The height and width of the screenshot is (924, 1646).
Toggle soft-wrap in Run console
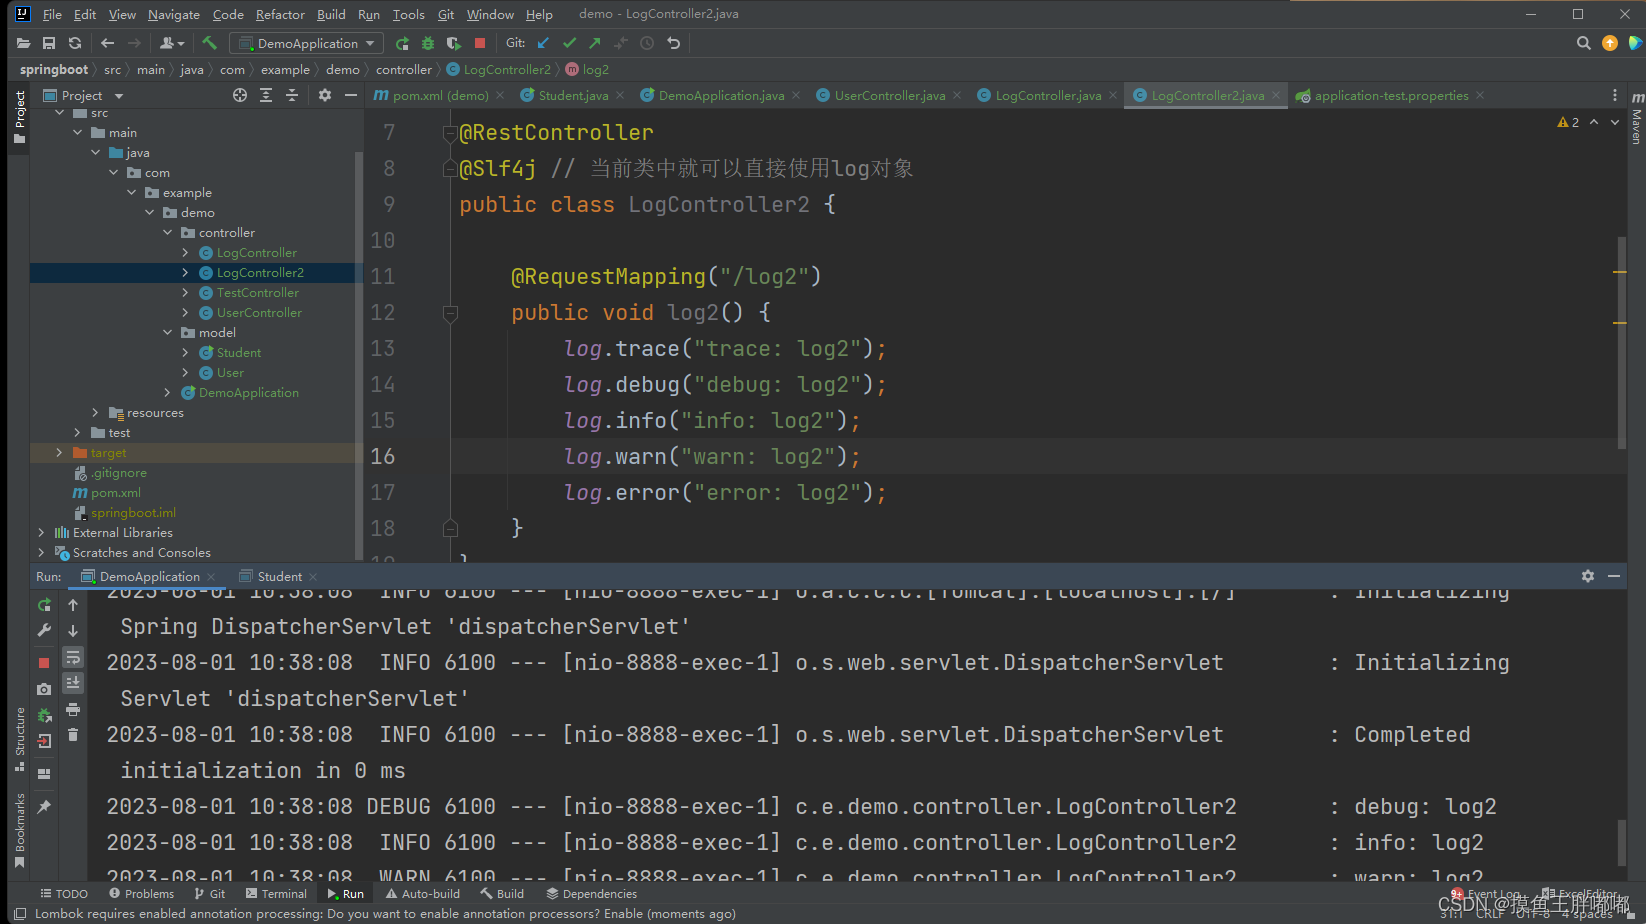pyautogui.click(x=73, y=657)
